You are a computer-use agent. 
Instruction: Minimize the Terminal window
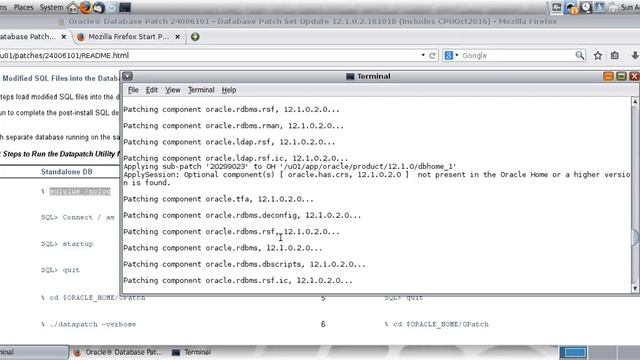point(608,76)
